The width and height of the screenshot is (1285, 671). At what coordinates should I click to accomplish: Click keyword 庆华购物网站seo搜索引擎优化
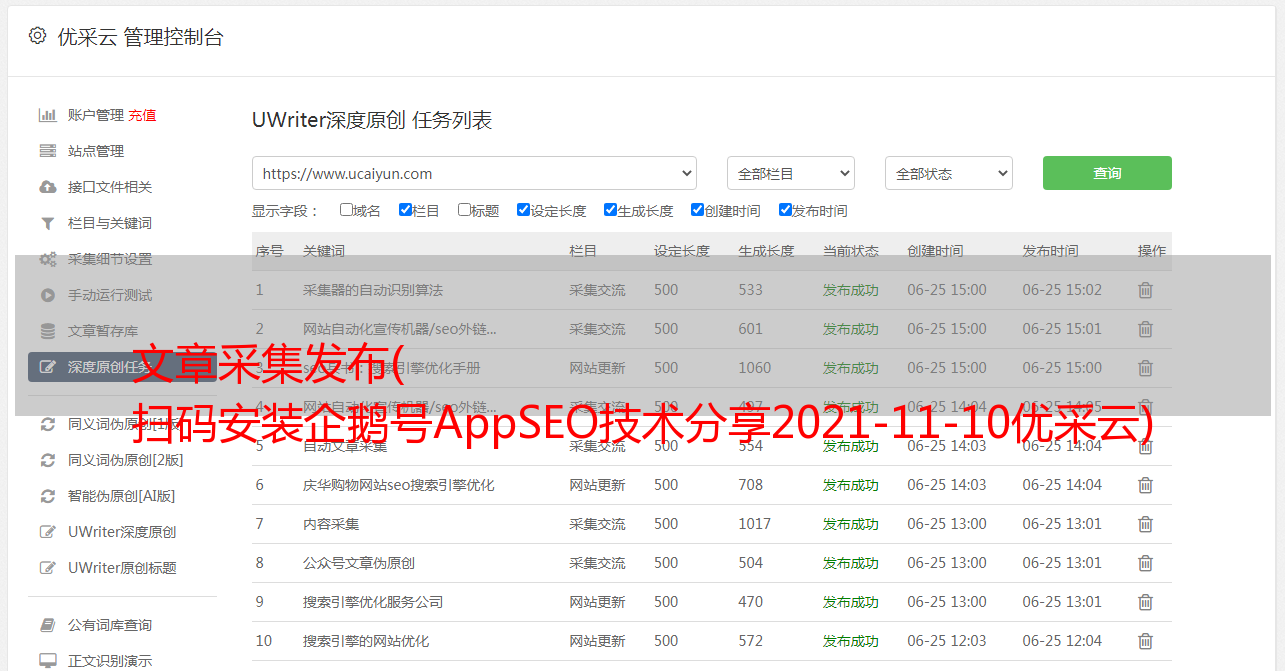coord(399,485)
